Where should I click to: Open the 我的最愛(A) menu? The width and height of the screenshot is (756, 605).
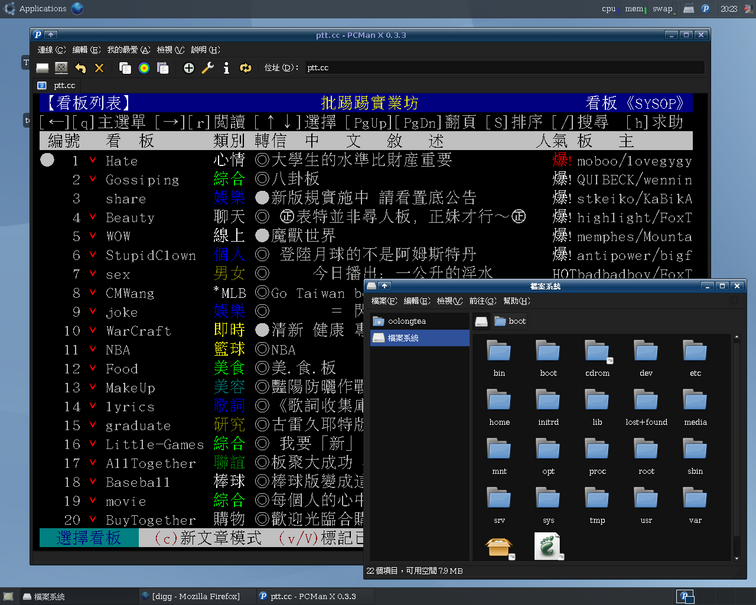pyautogui.click(x=128, y=50)
